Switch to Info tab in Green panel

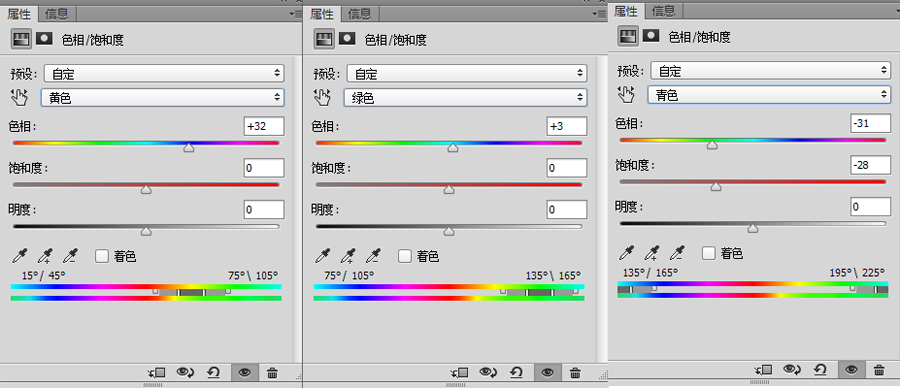coord(359,14)
